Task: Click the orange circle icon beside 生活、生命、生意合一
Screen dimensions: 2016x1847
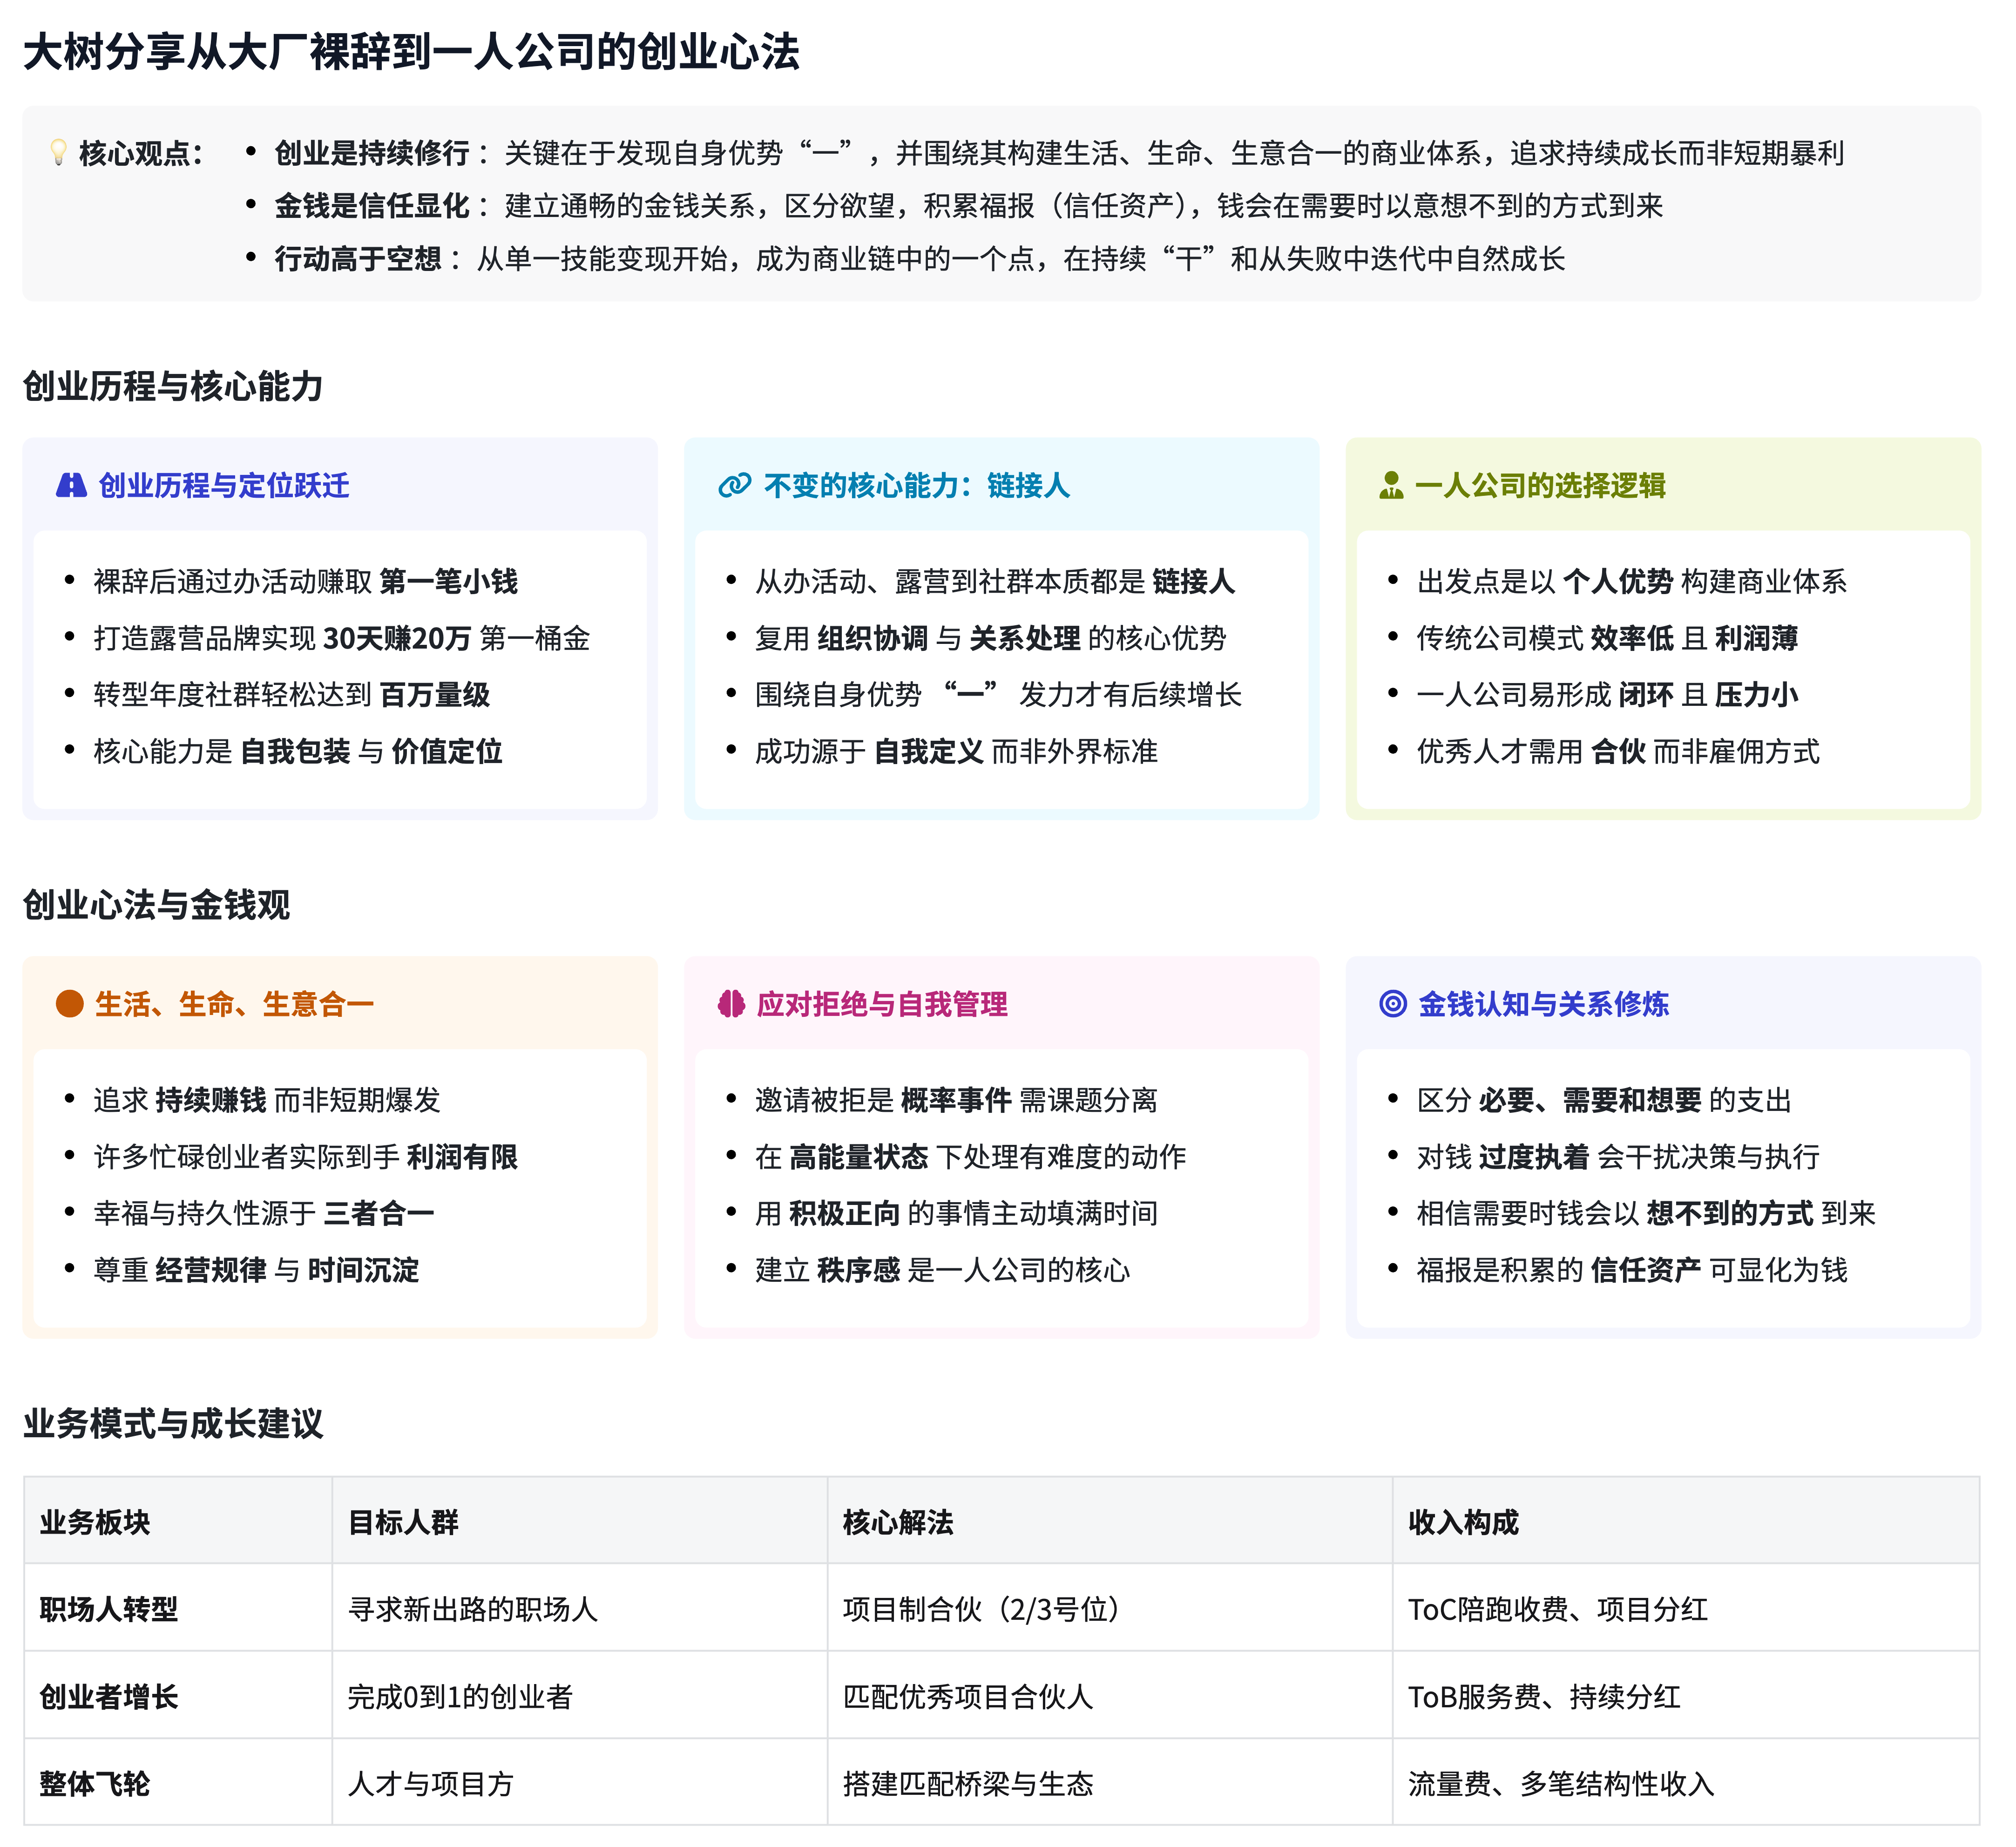Action: point(70,1004)
